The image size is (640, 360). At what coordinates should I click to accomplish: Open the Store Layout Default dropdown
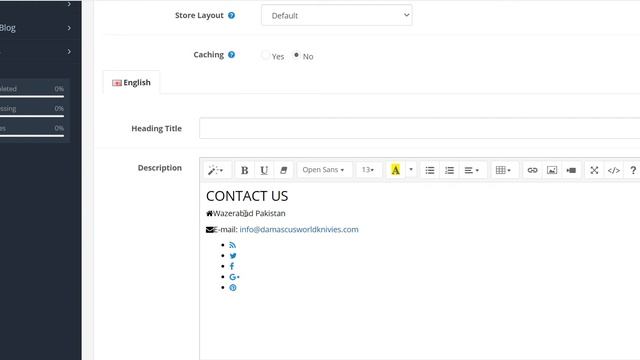tap(337, 16)
